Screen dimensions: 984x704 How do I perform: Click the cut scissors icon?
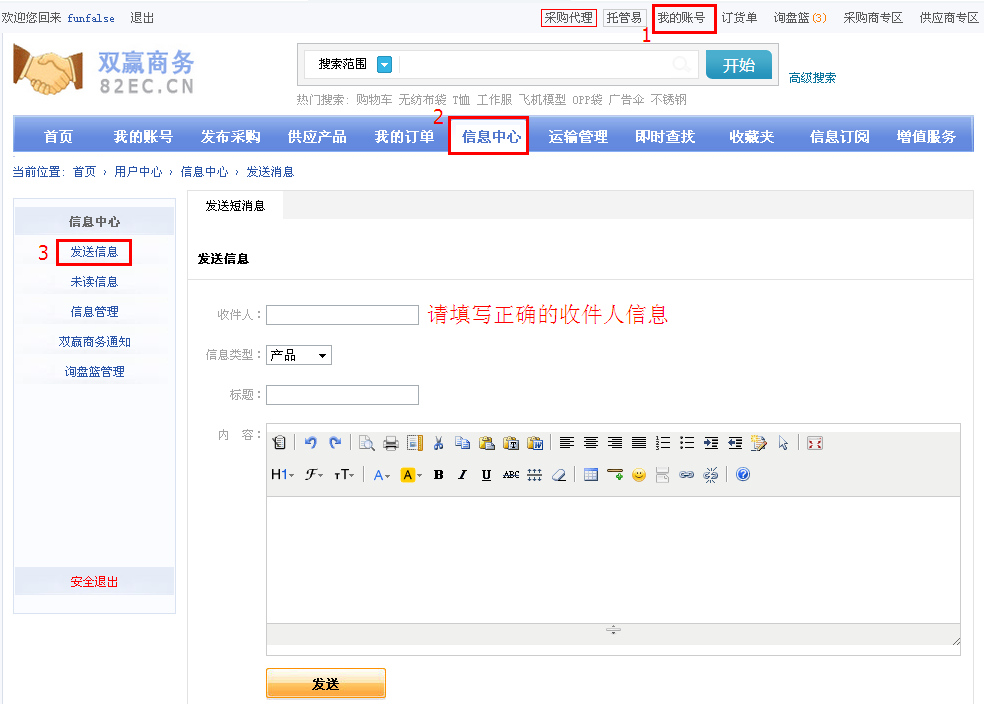[438, 443]
